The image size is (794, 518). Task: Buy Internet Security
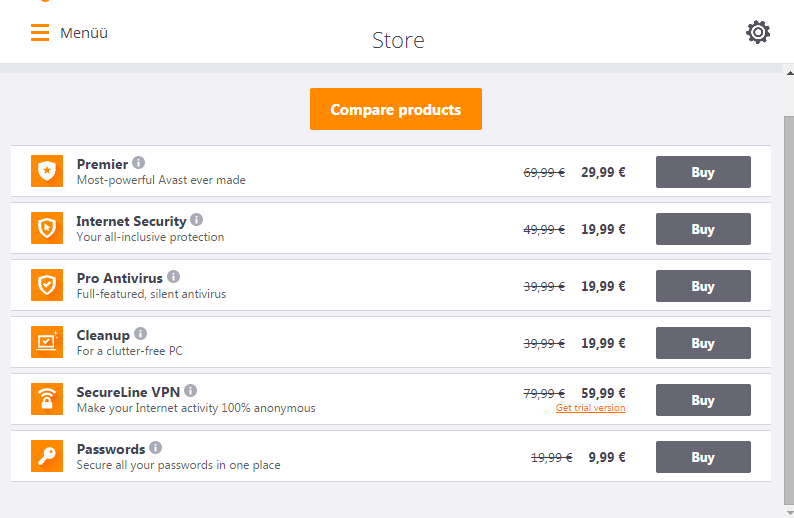click(703, 229)
